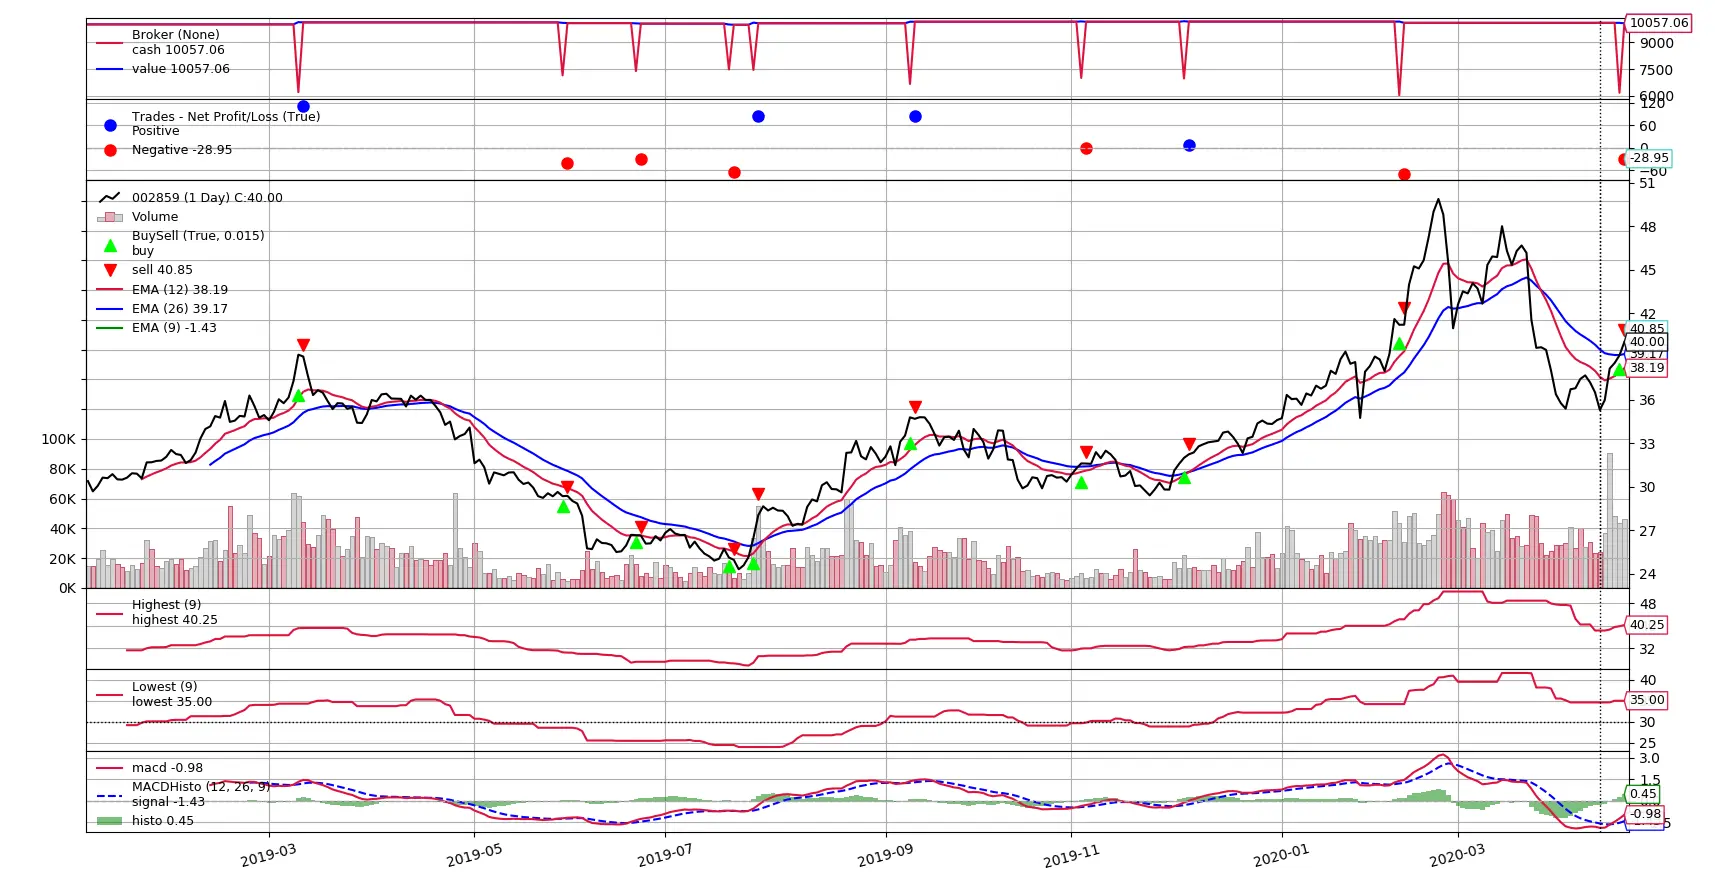Select the EMA (12) legend entry
1715x876 pixels.
tap(162, 290)
